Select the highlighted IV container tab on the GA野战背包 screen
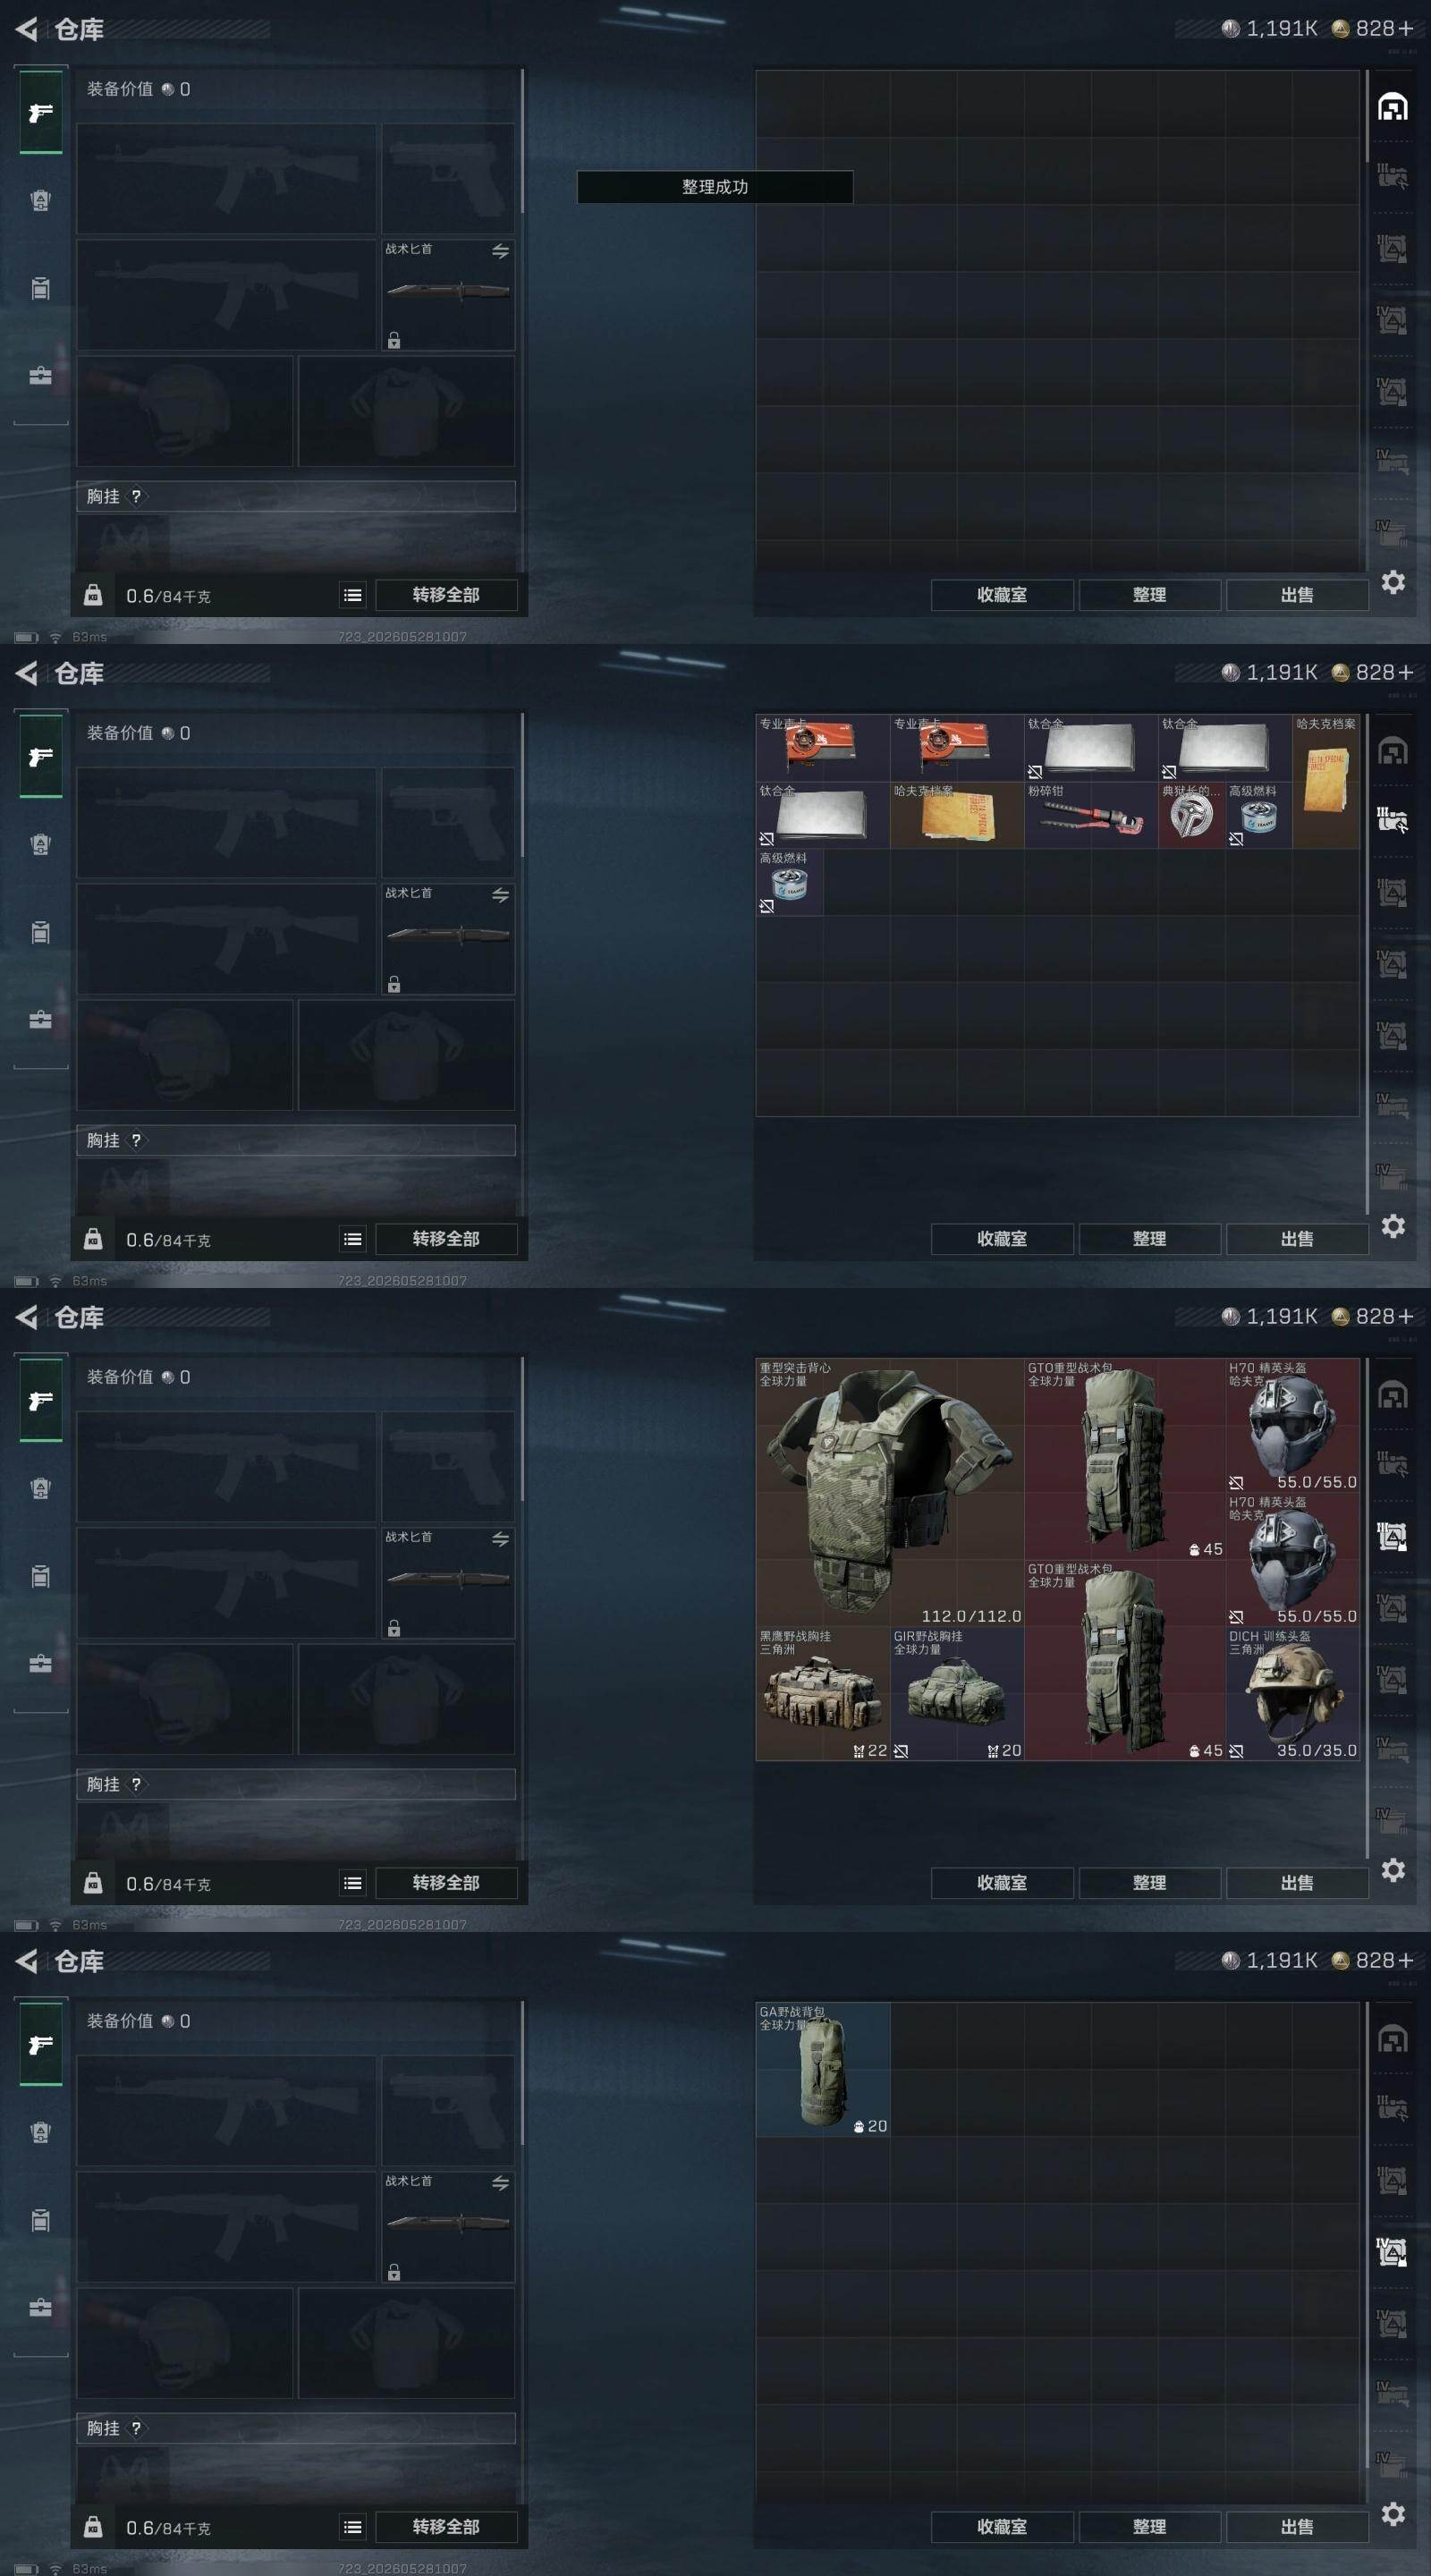 coord(1393,2251)
